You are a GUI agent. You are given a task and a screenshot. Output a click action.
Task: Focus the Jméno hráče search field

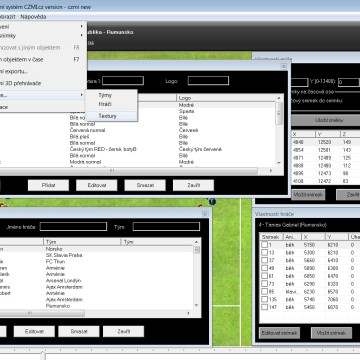pyautogui.click(x=73, y=227)
